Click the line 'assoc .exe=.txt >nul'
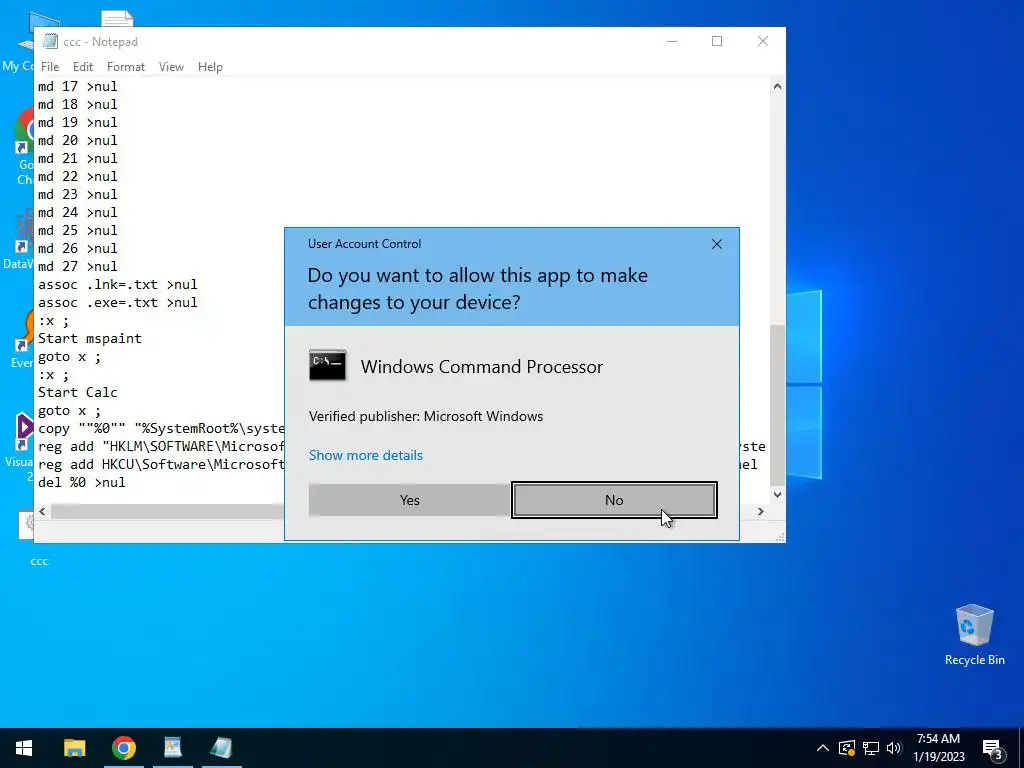 click(x=118, y=302)
